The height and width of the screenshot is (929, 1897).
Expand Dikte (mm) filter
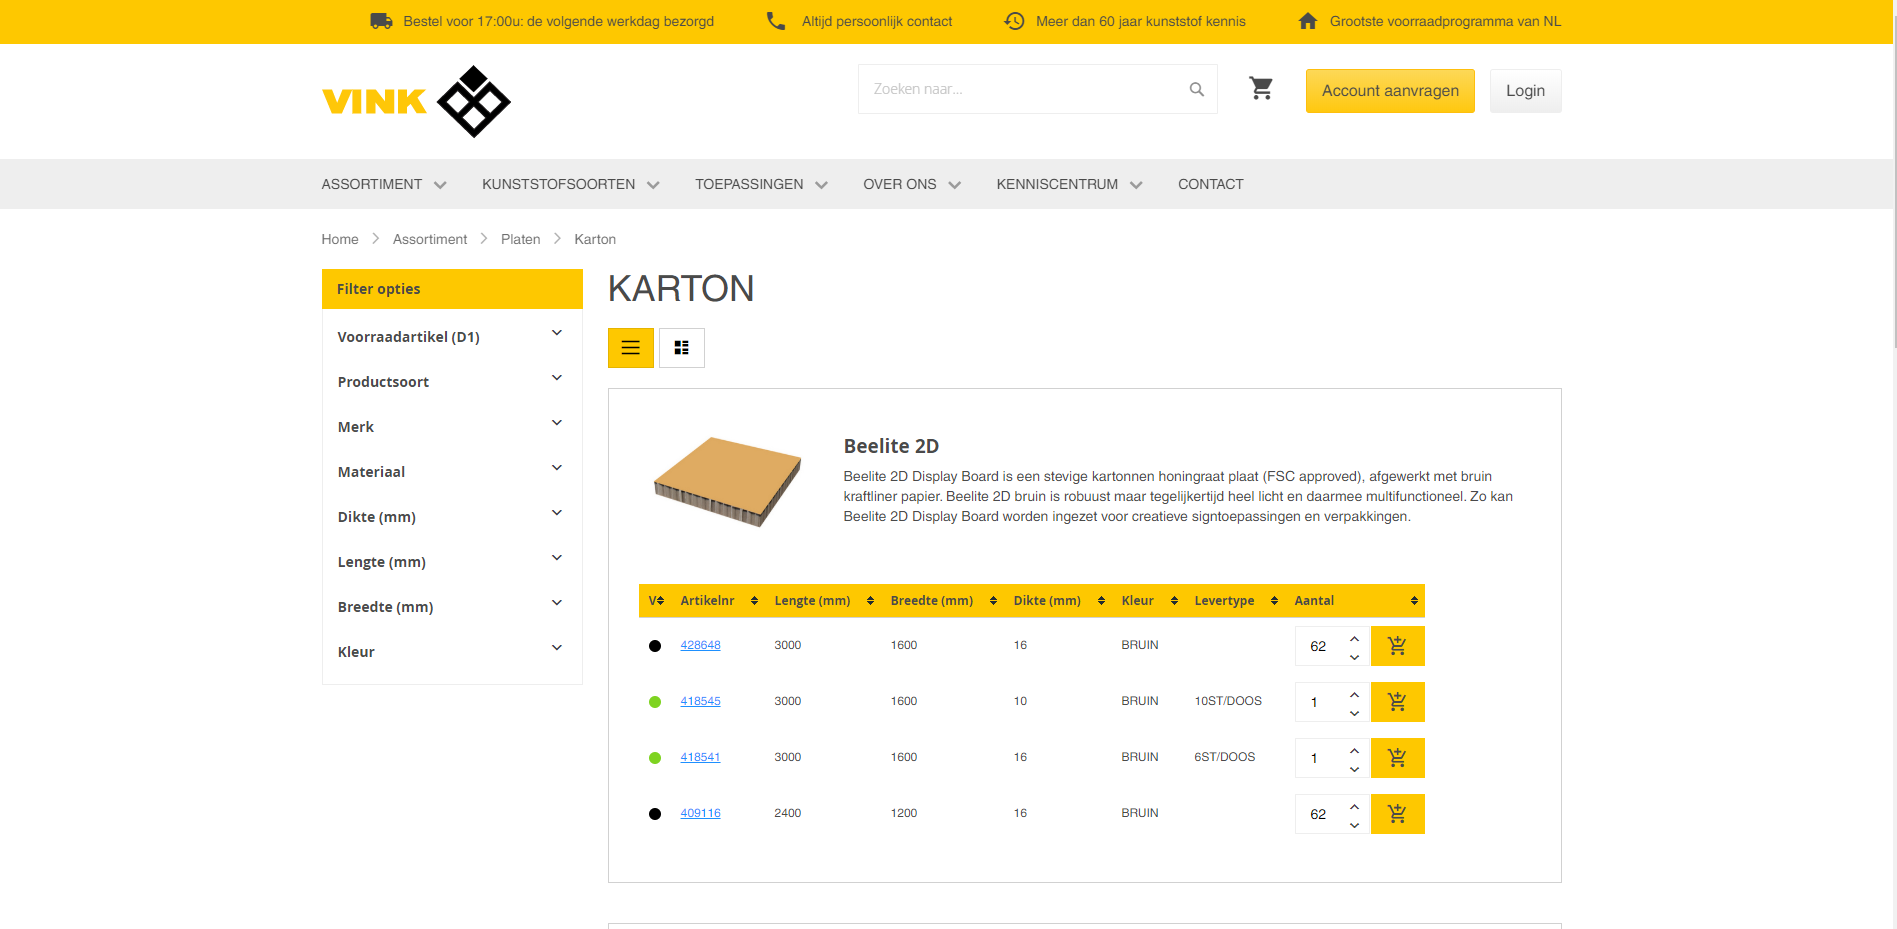pos(452,517)
